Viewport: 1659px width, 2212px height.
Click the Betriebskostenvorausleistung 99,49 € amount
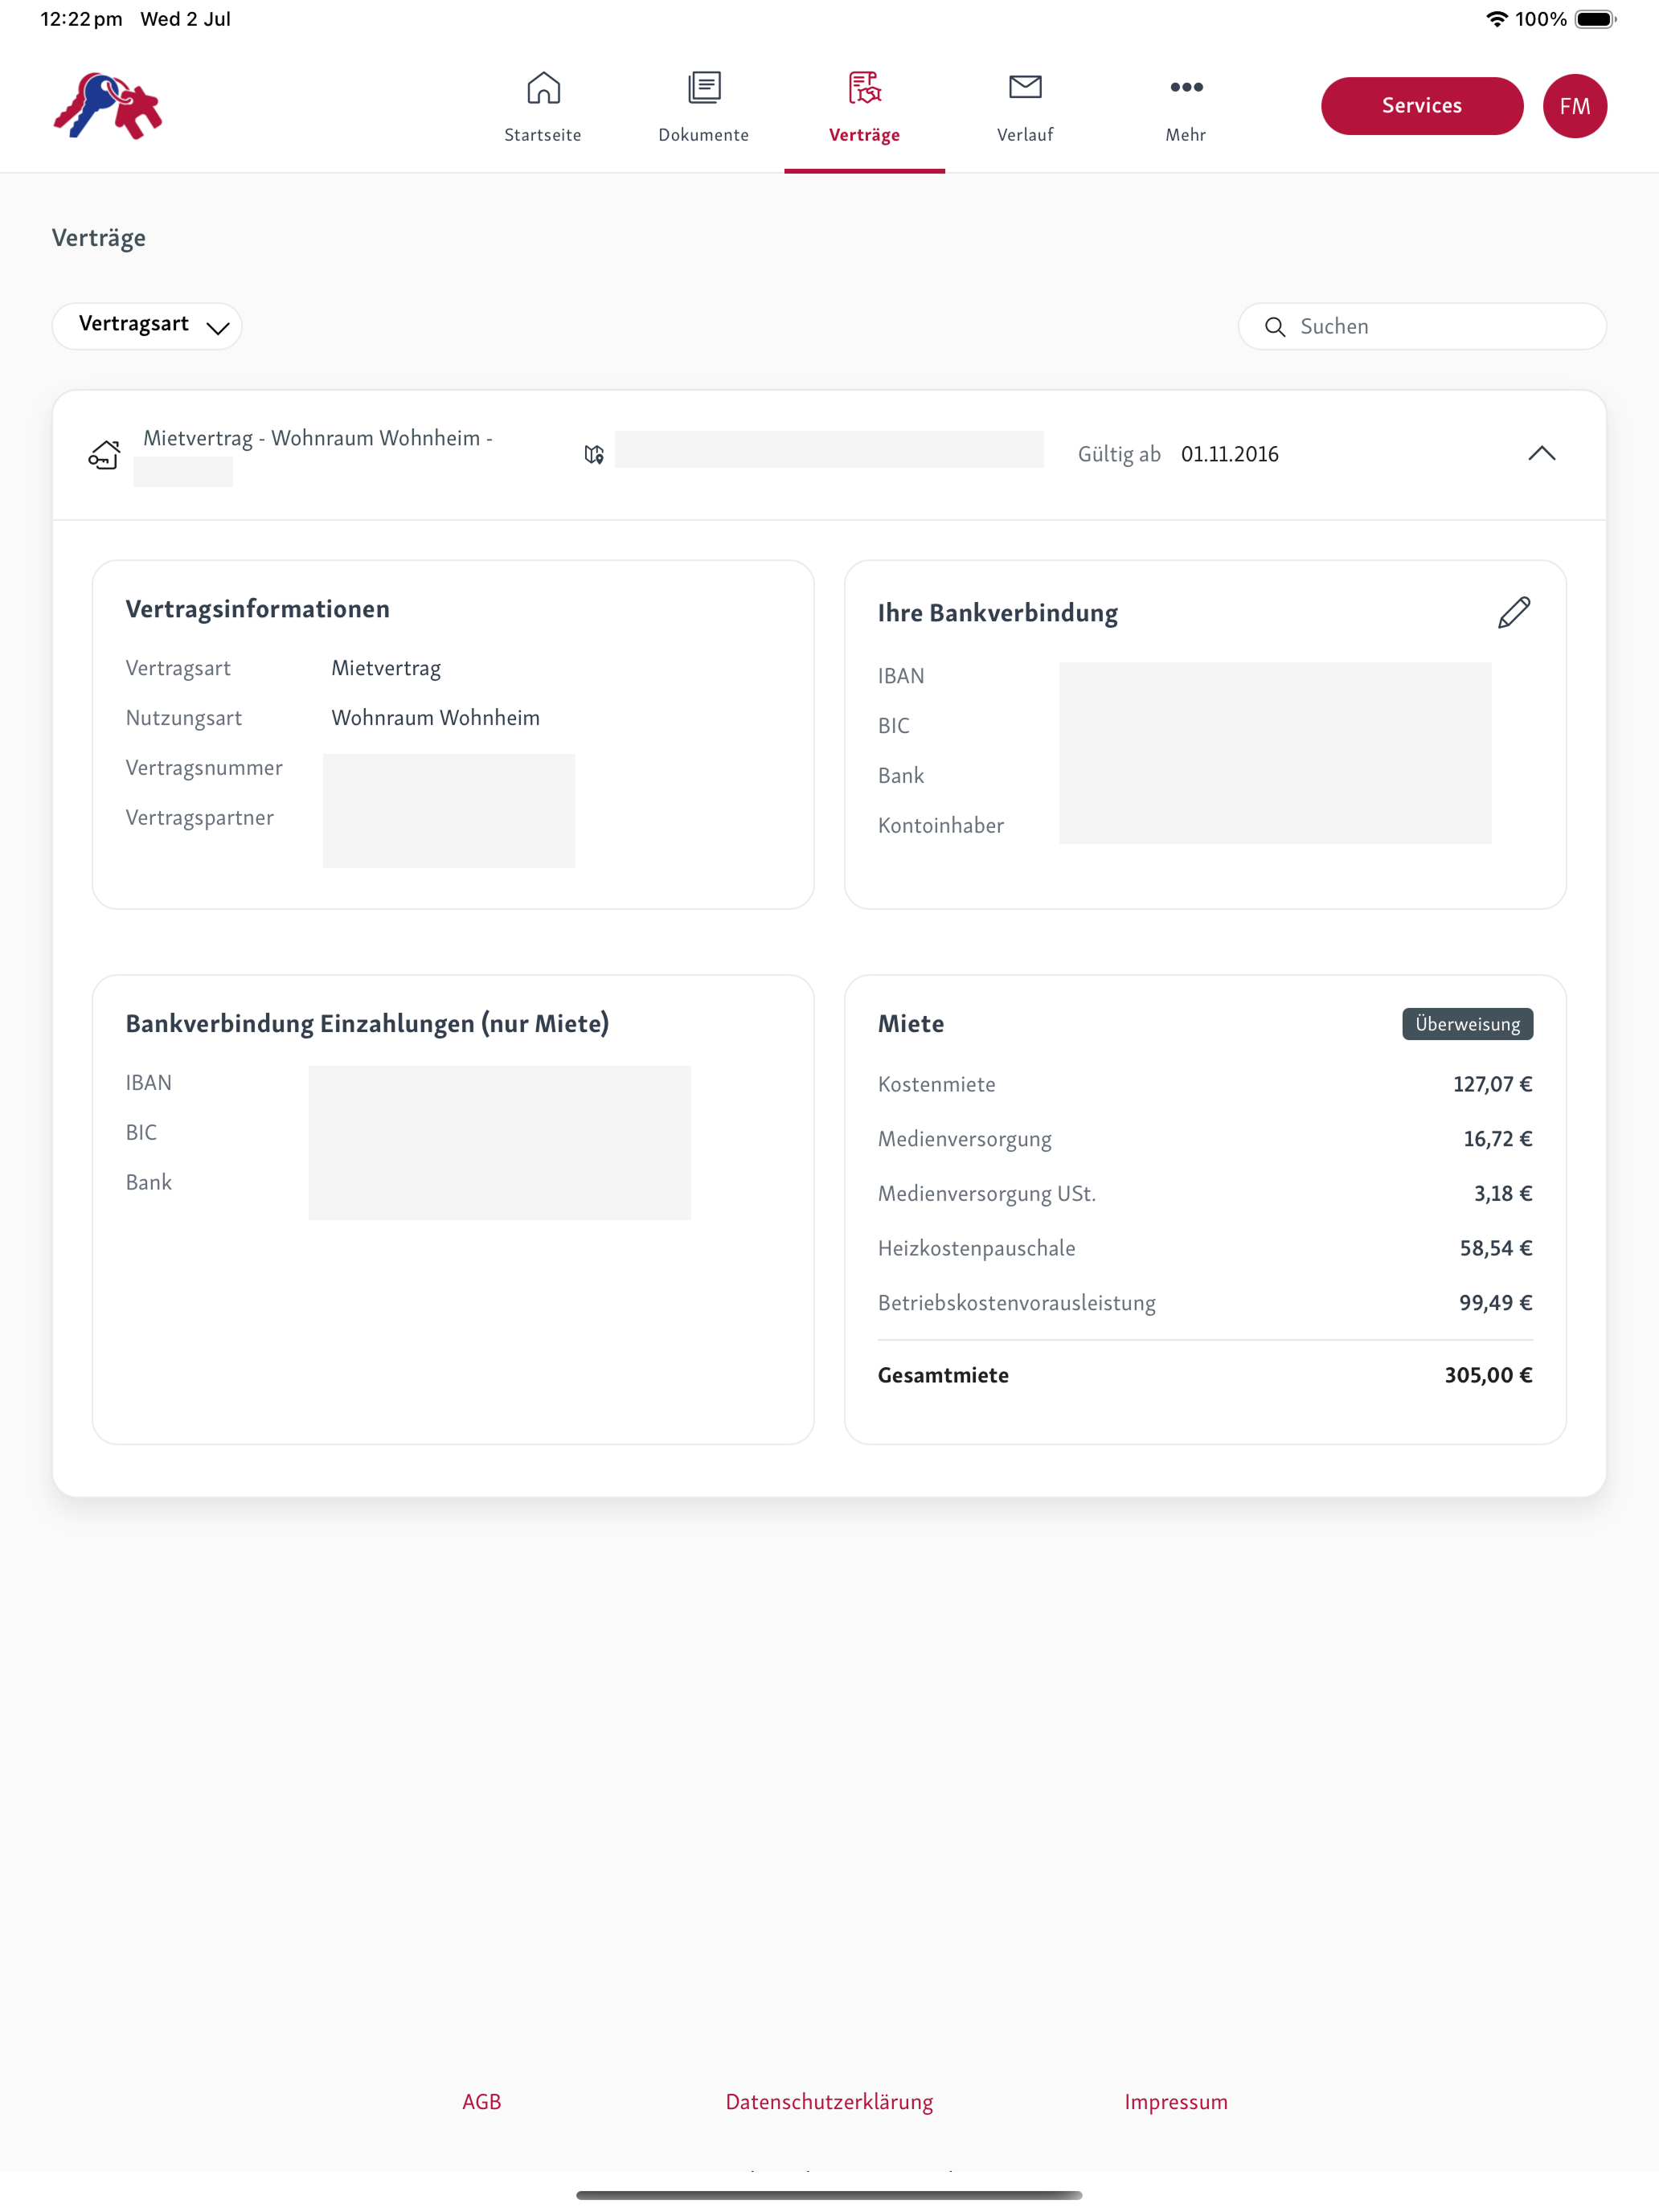point(1496,1303)
